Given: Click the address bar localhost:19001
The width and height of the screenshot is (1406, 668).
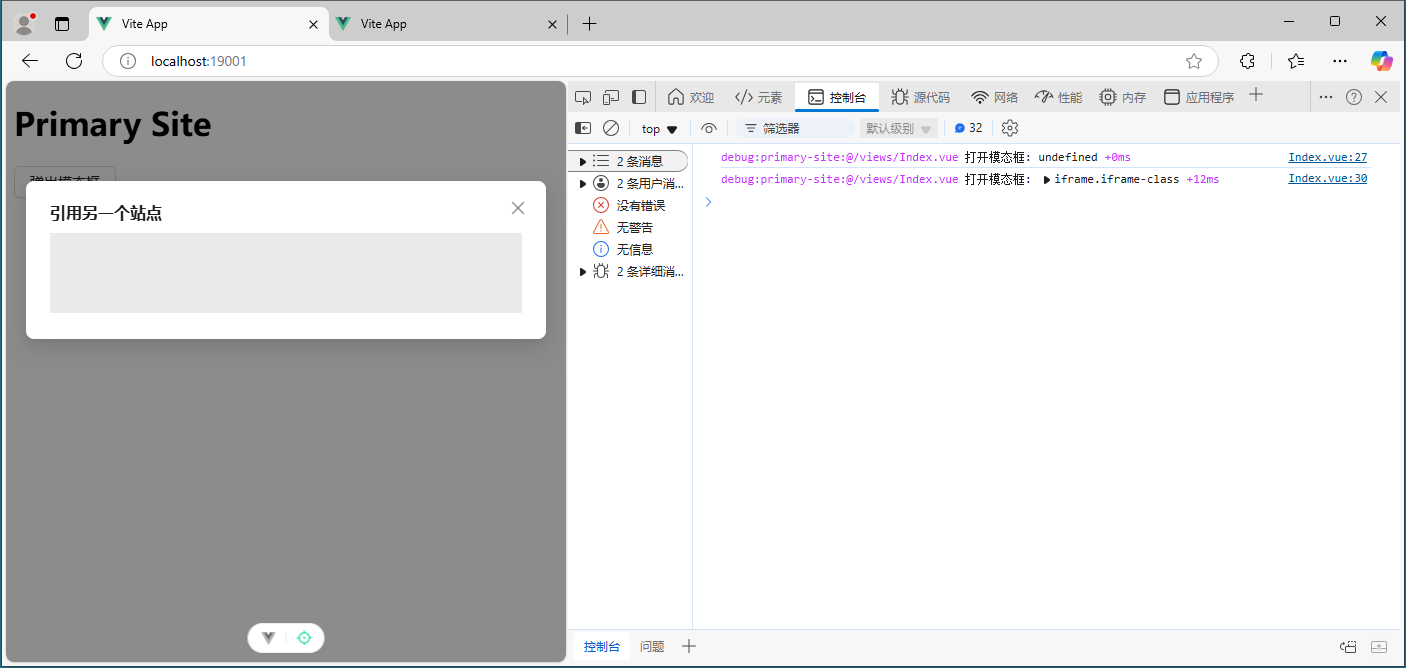Looking at the screenshot, I should click(199, 61).
